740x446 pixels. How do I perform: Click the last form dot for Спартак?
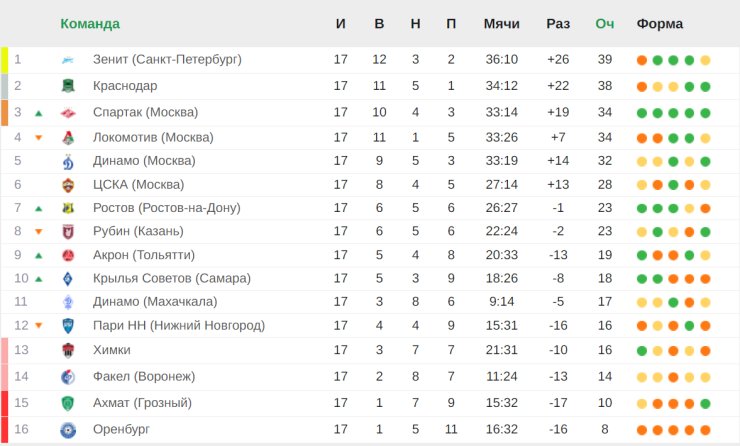point(706,113)
